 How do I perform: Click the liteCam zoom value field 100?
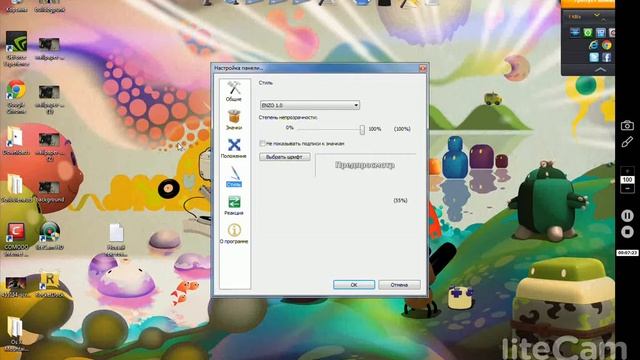[x=627, y=180]
